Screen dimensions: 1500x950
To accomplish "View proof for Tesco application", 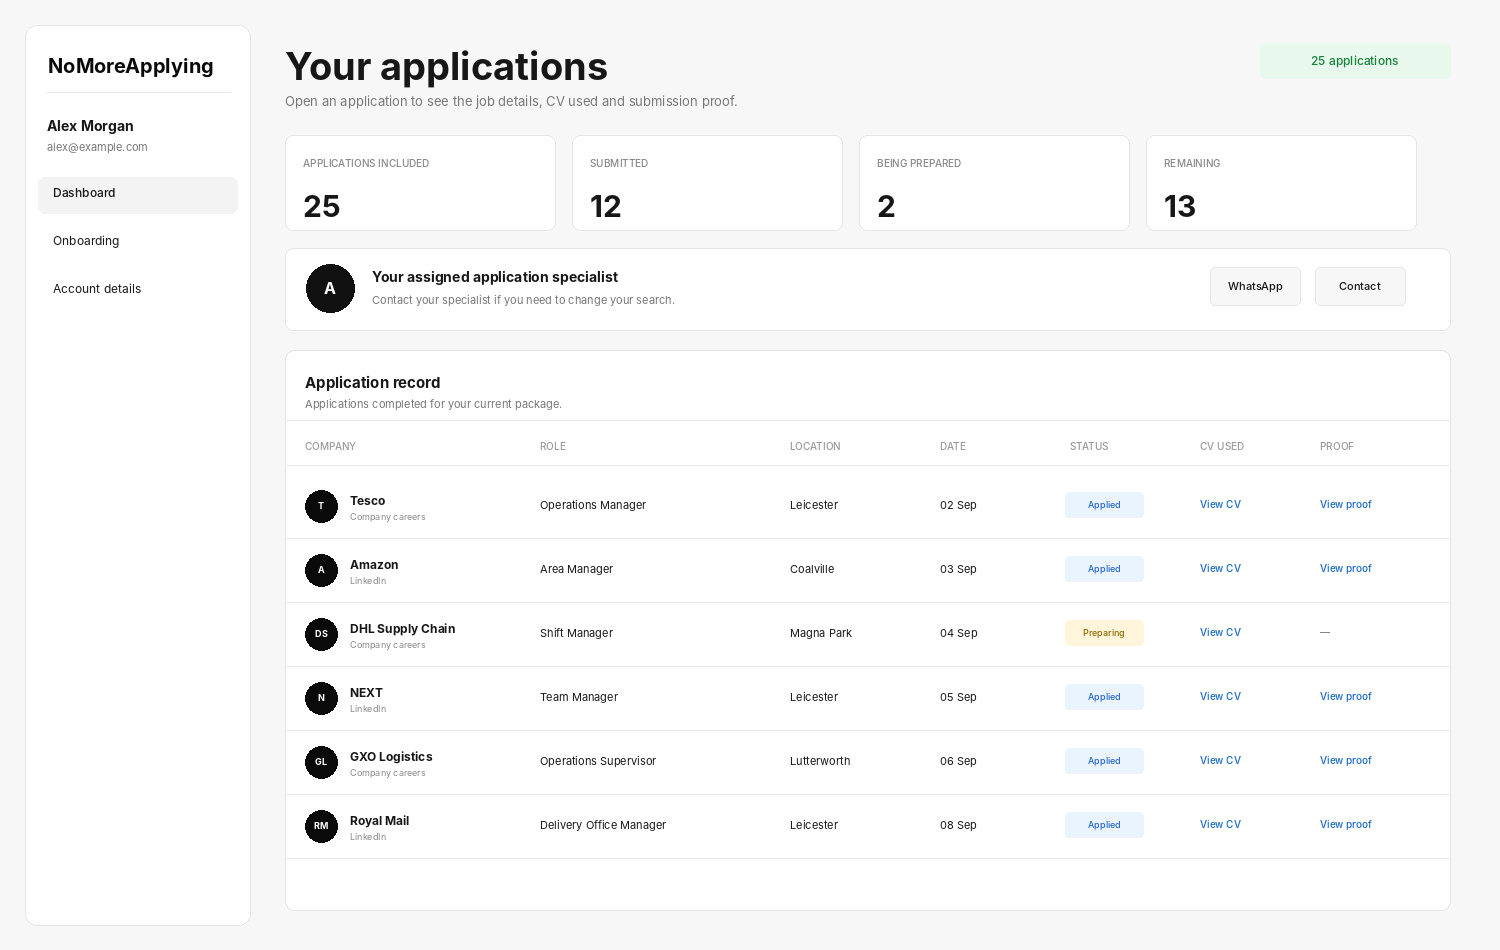I will (x=1346, y=504).
